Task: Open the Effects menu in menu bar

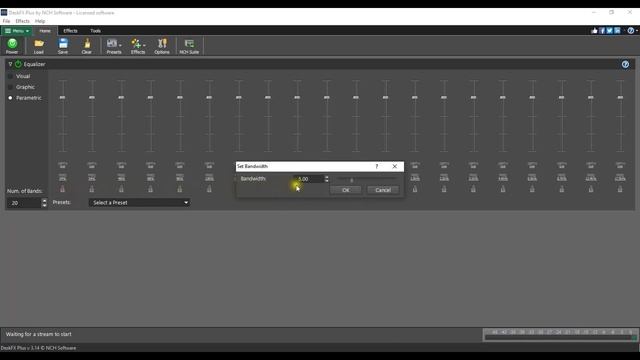Action: (x=22, y=21)
